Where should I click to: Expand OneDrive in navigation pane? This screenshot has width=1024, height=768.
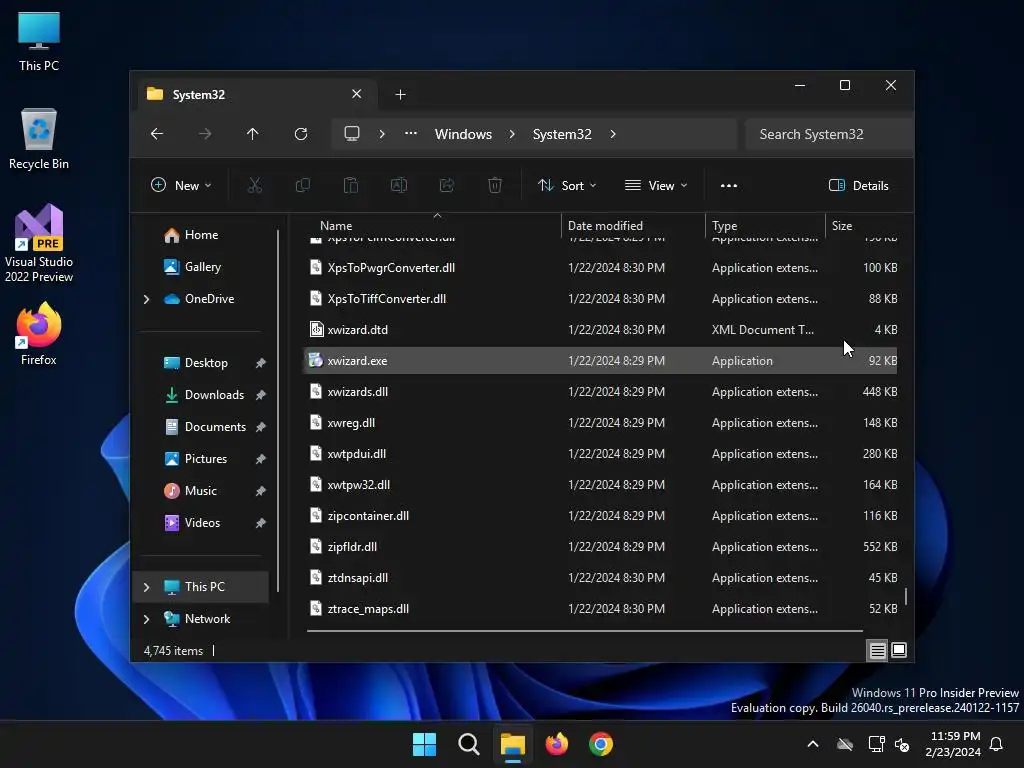click(x=146, y=299)
